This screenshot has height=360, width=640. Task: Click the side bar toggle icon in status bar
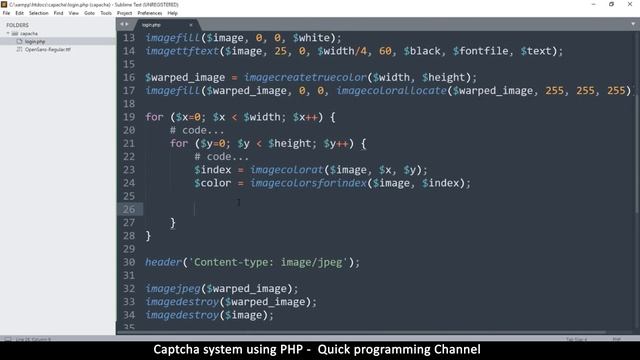[x=7, y=339]
